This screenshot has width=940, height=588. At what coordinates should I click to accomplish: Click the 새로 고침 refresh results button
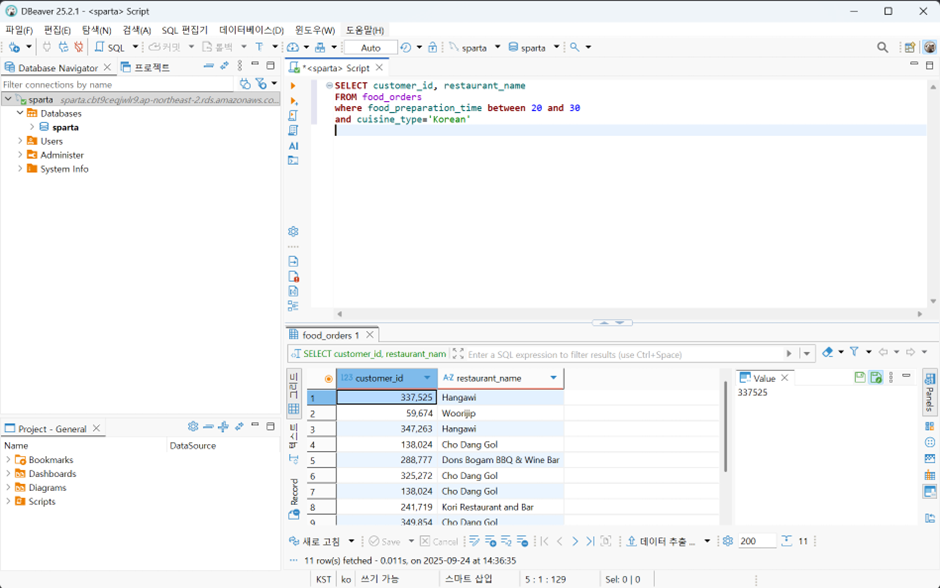tap(315, 541)
